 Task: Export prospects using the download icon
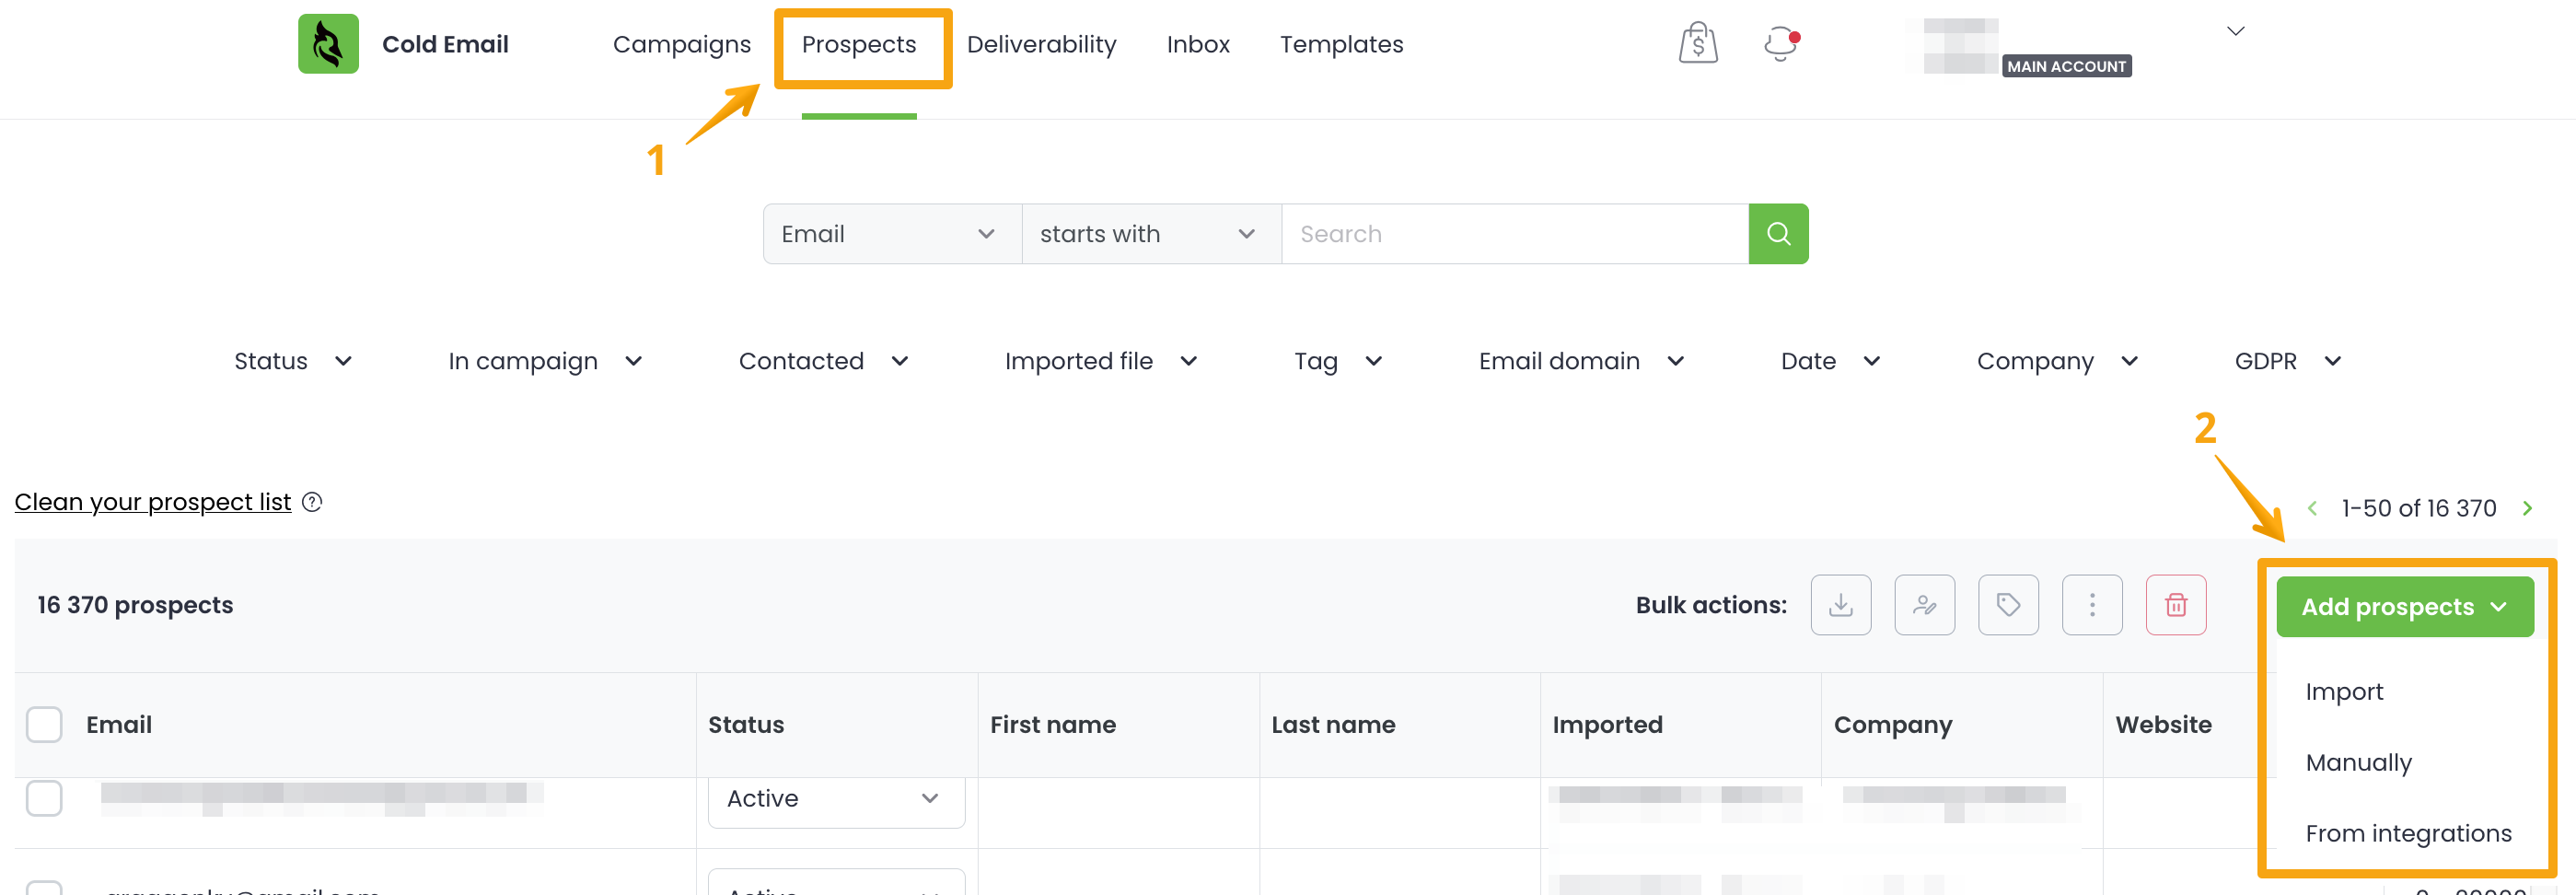tap(1841, 605)
